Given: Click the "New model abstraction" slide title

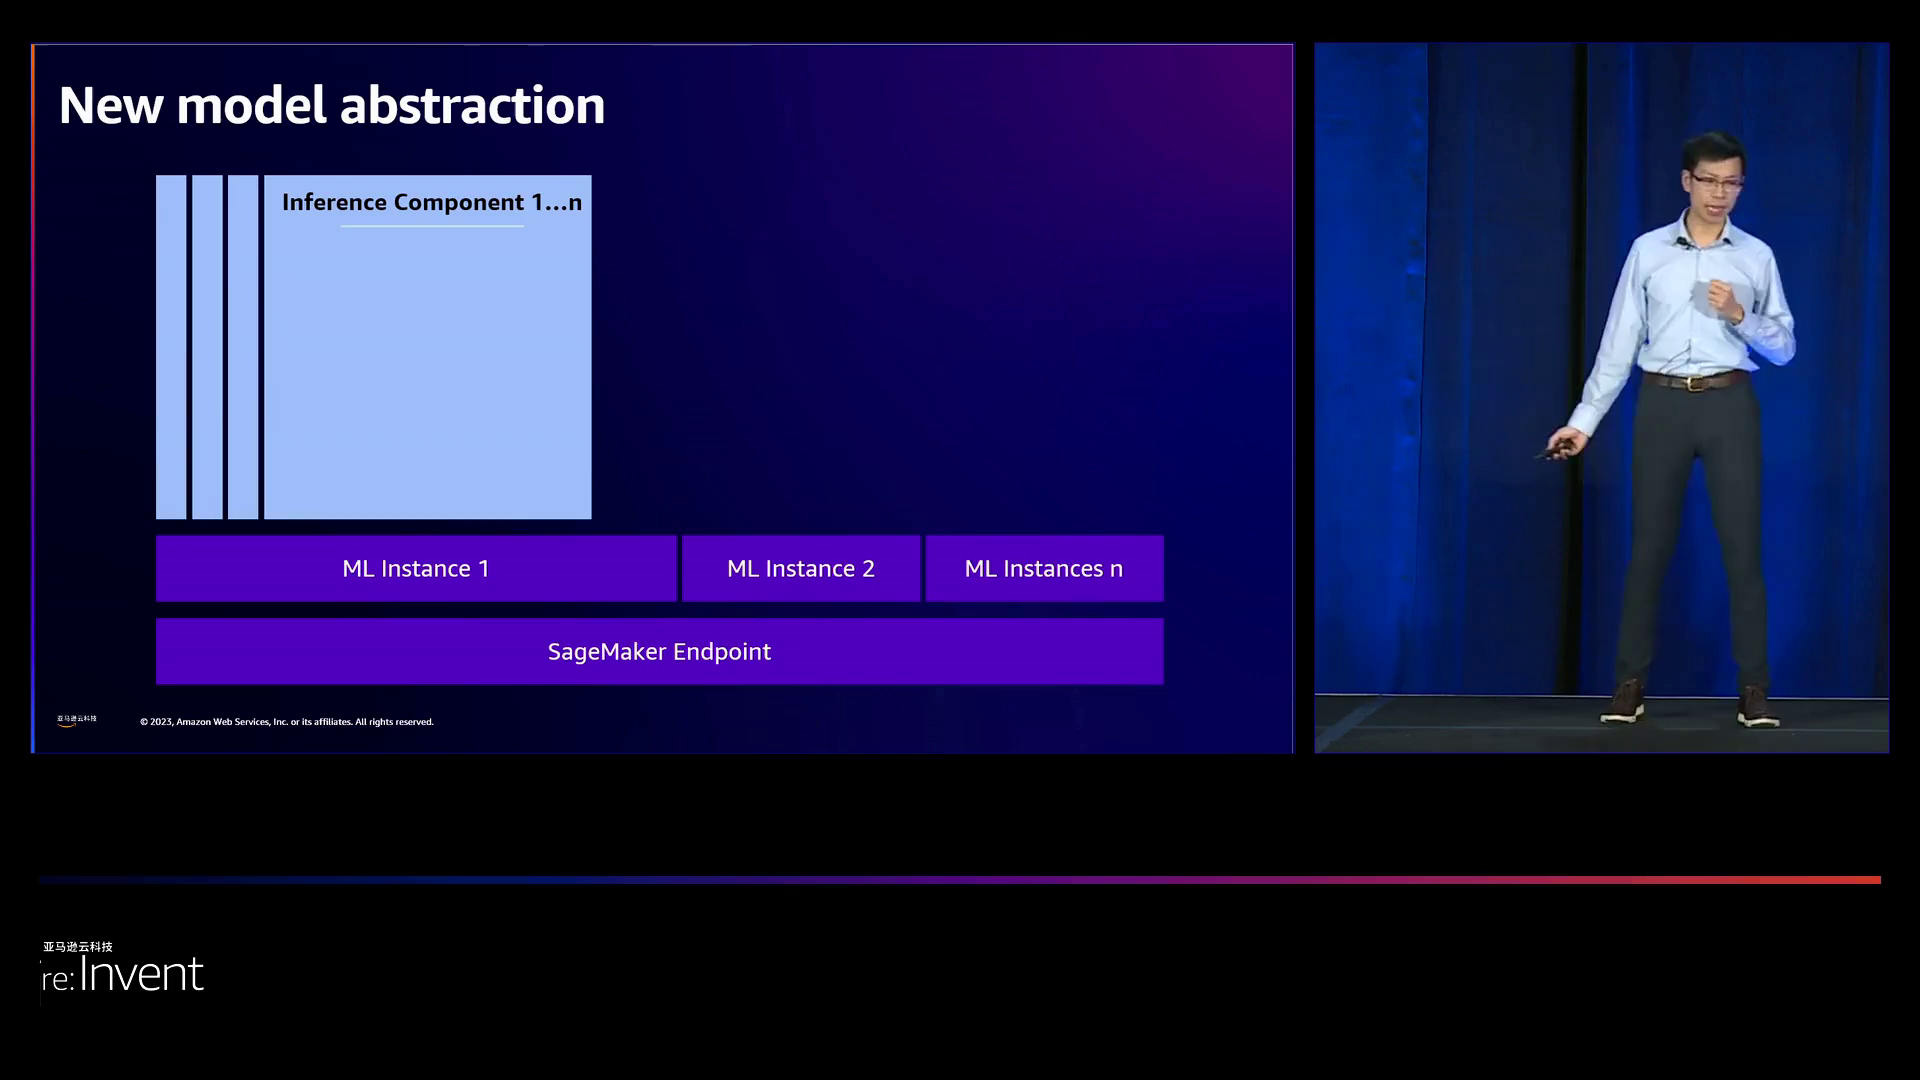Looking at the screenshot, I should (x=332, y=105).
